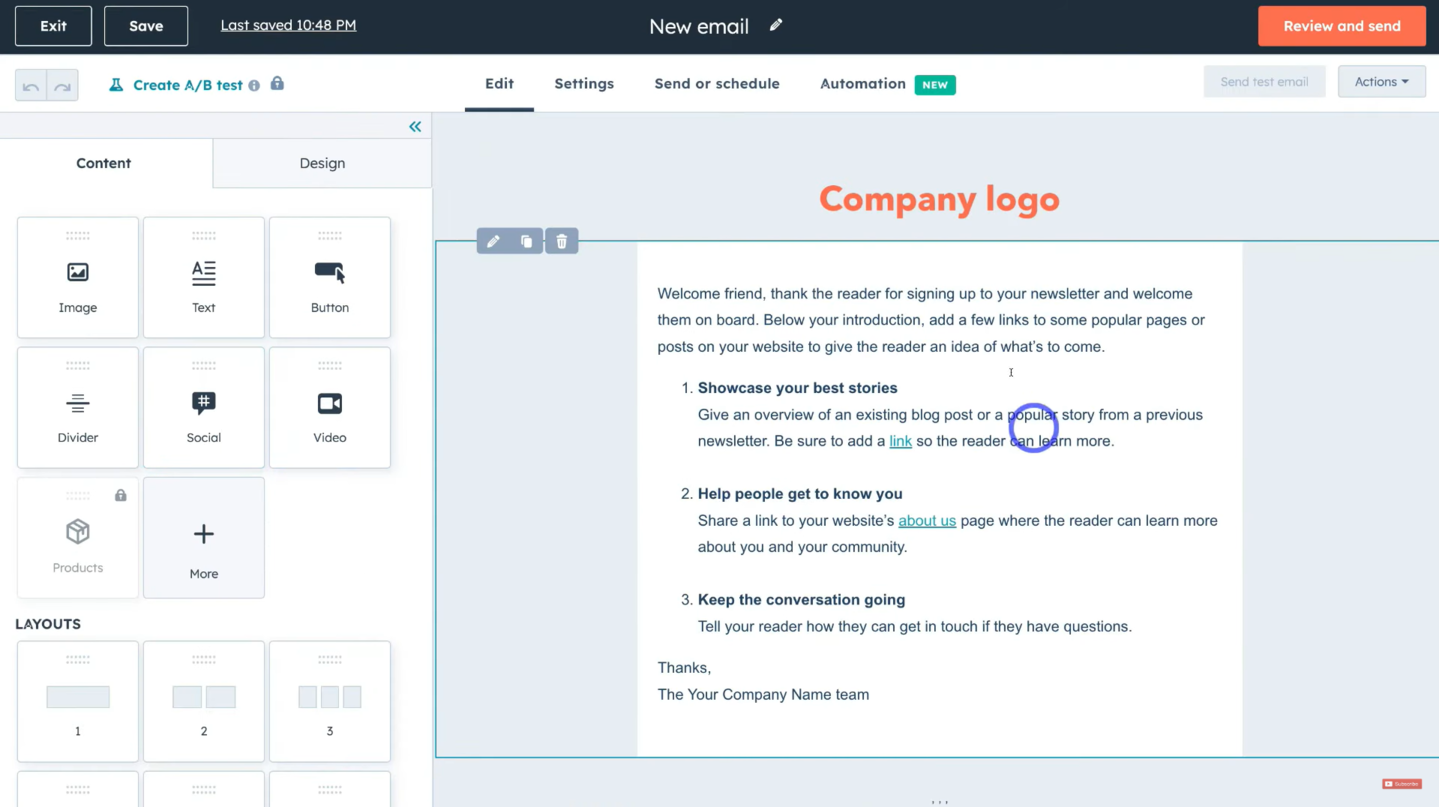
Task: Click the lock icon next to A/B test
Action: click(277, 84)
